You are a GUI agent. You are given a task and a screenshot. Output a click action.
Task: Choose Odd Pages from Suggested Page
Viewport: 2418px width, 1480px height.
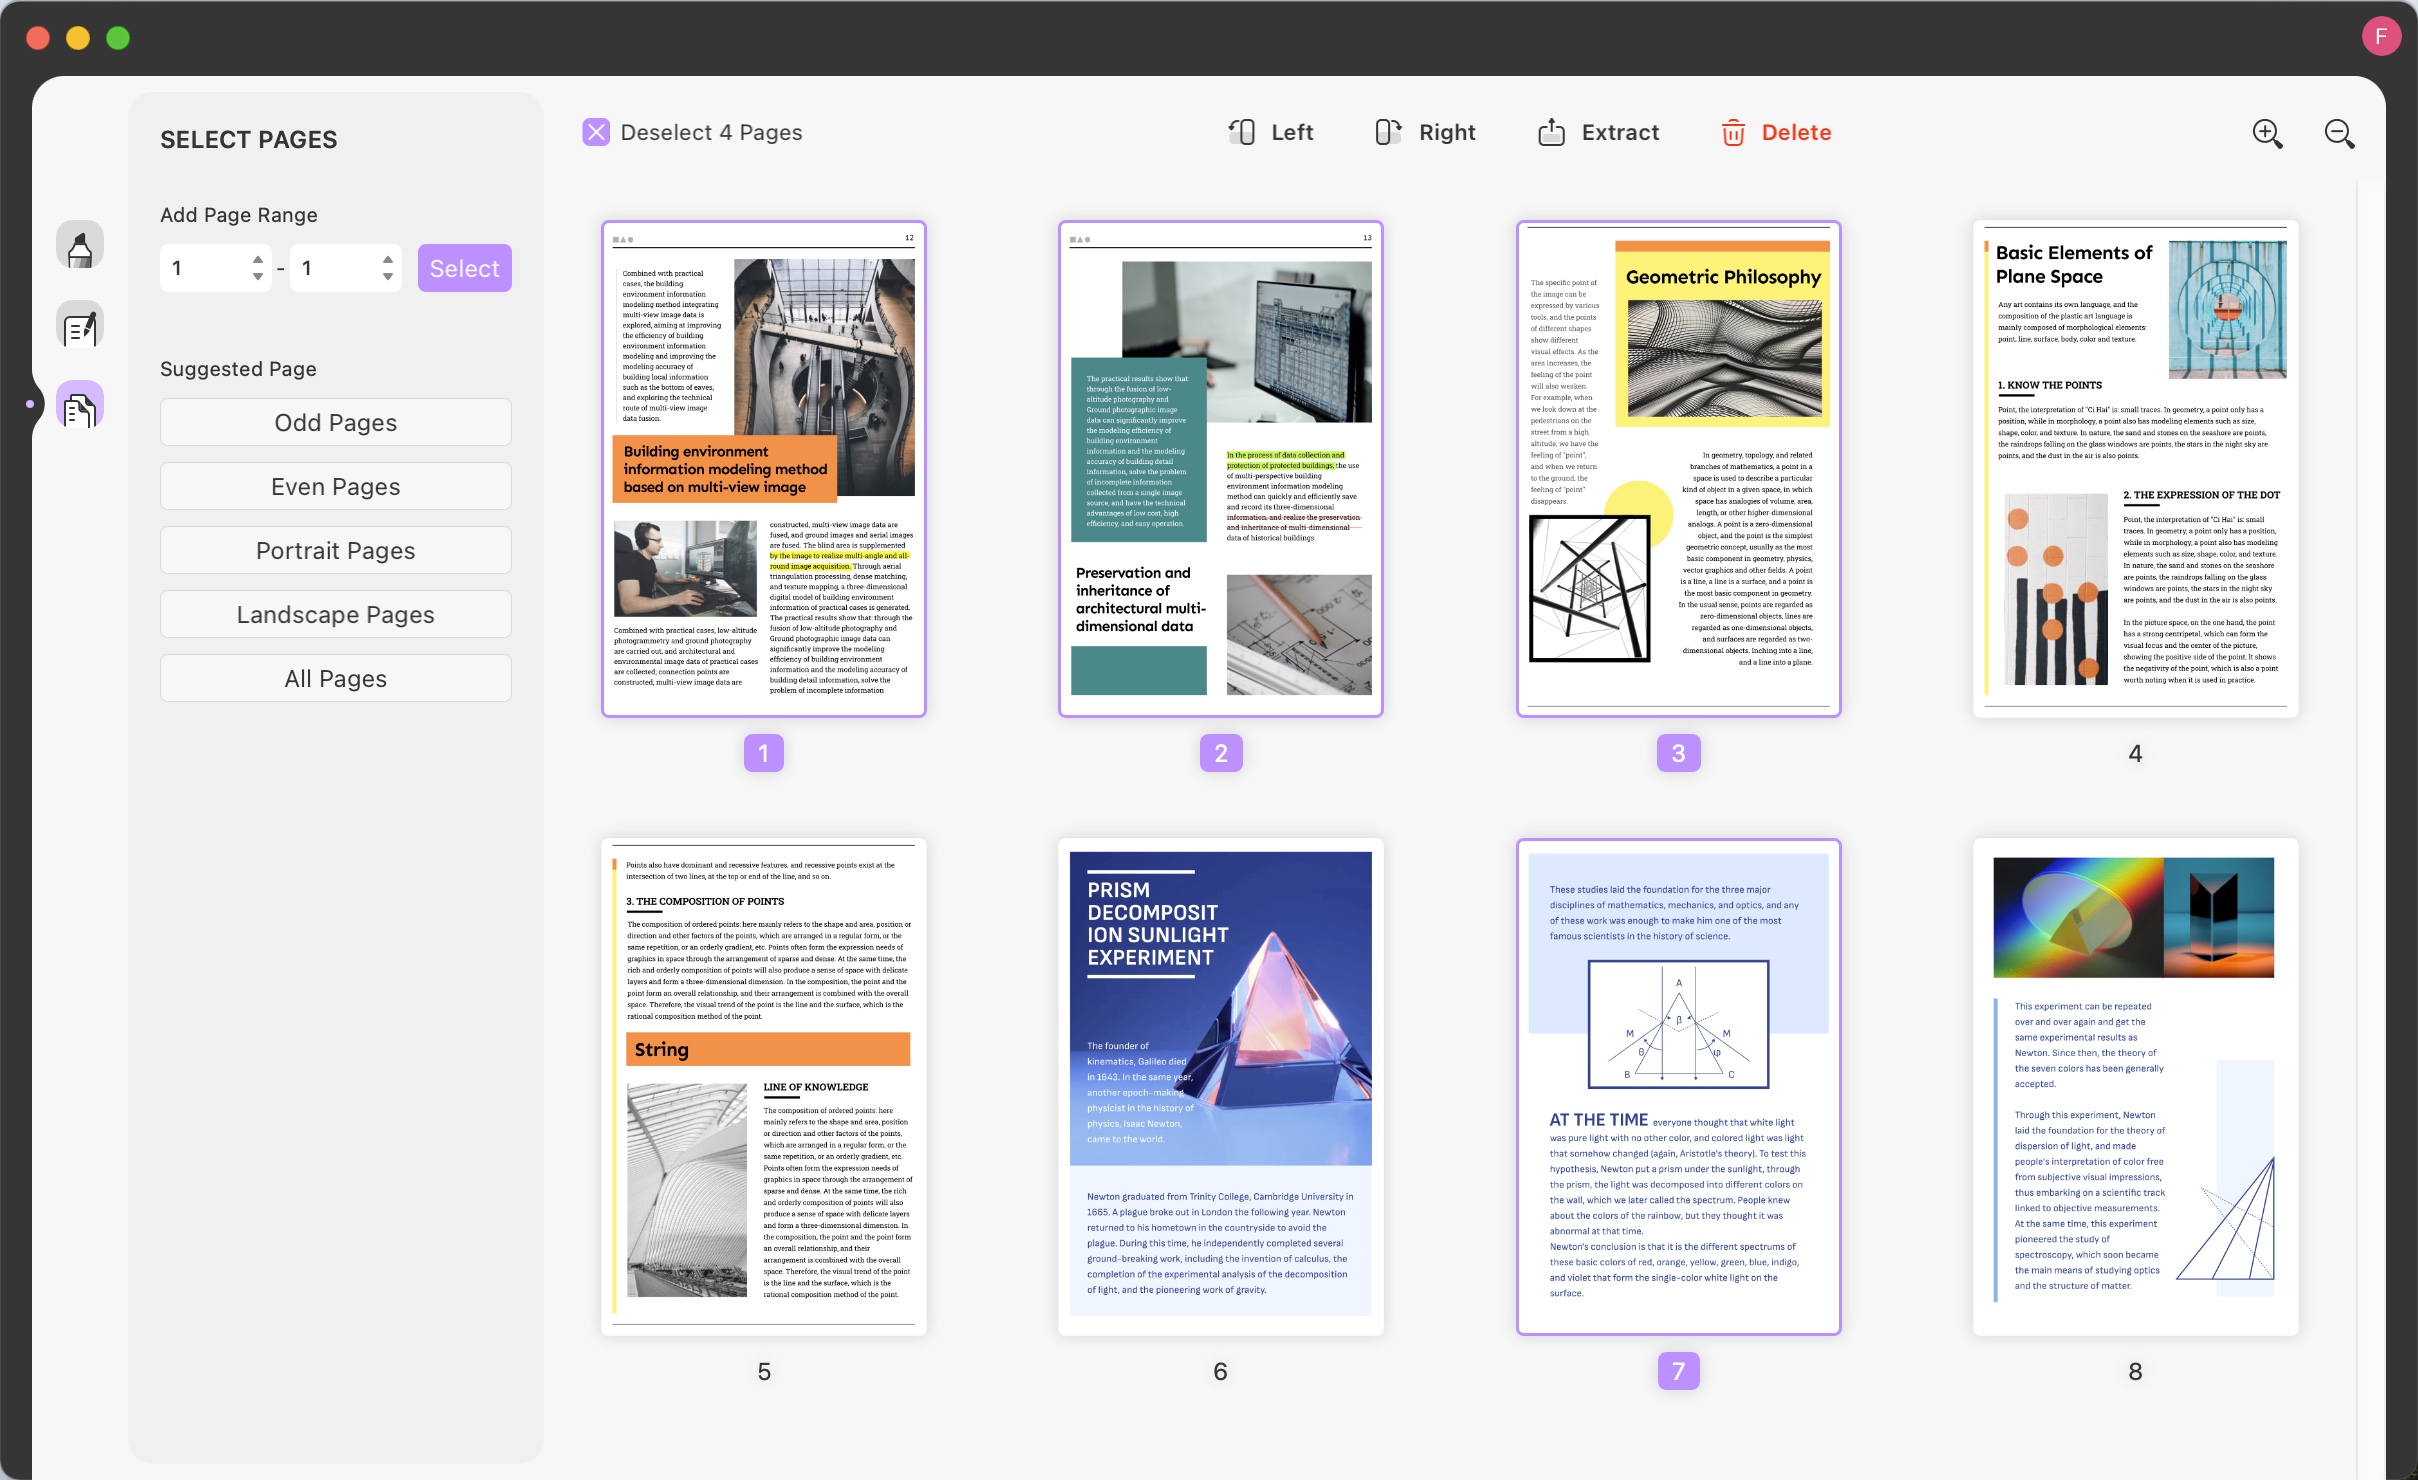coord(335,421)
